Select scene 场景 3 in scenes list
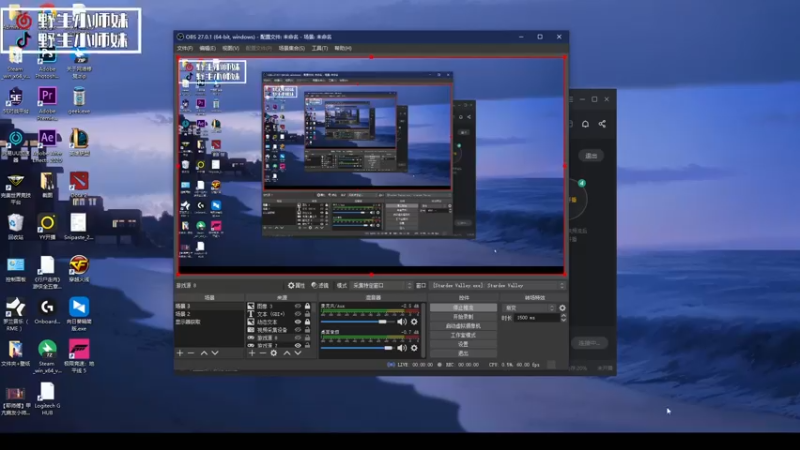This screenshot has width=800, height=450. click(209, 306)
